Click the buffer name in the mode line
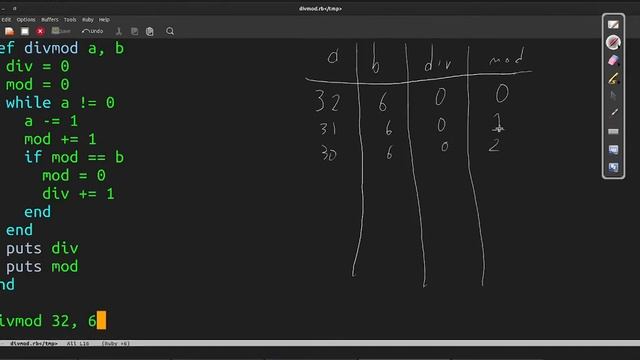640x360 pixels. pos(34,344)
